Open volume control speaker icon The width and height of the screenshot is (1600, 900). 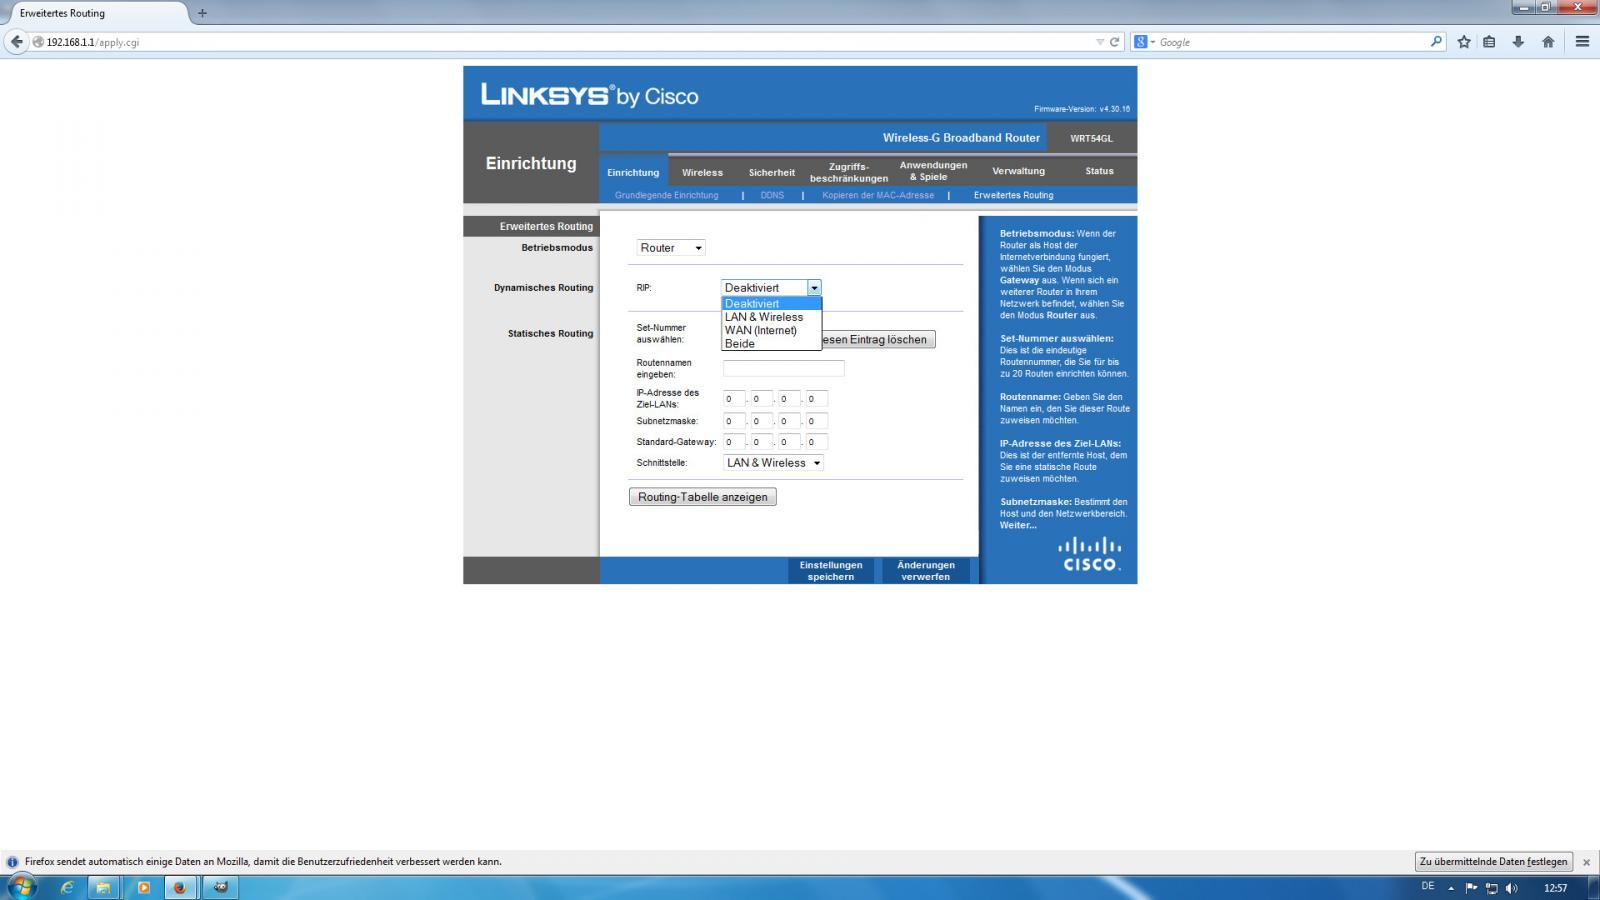[1511, 888]
